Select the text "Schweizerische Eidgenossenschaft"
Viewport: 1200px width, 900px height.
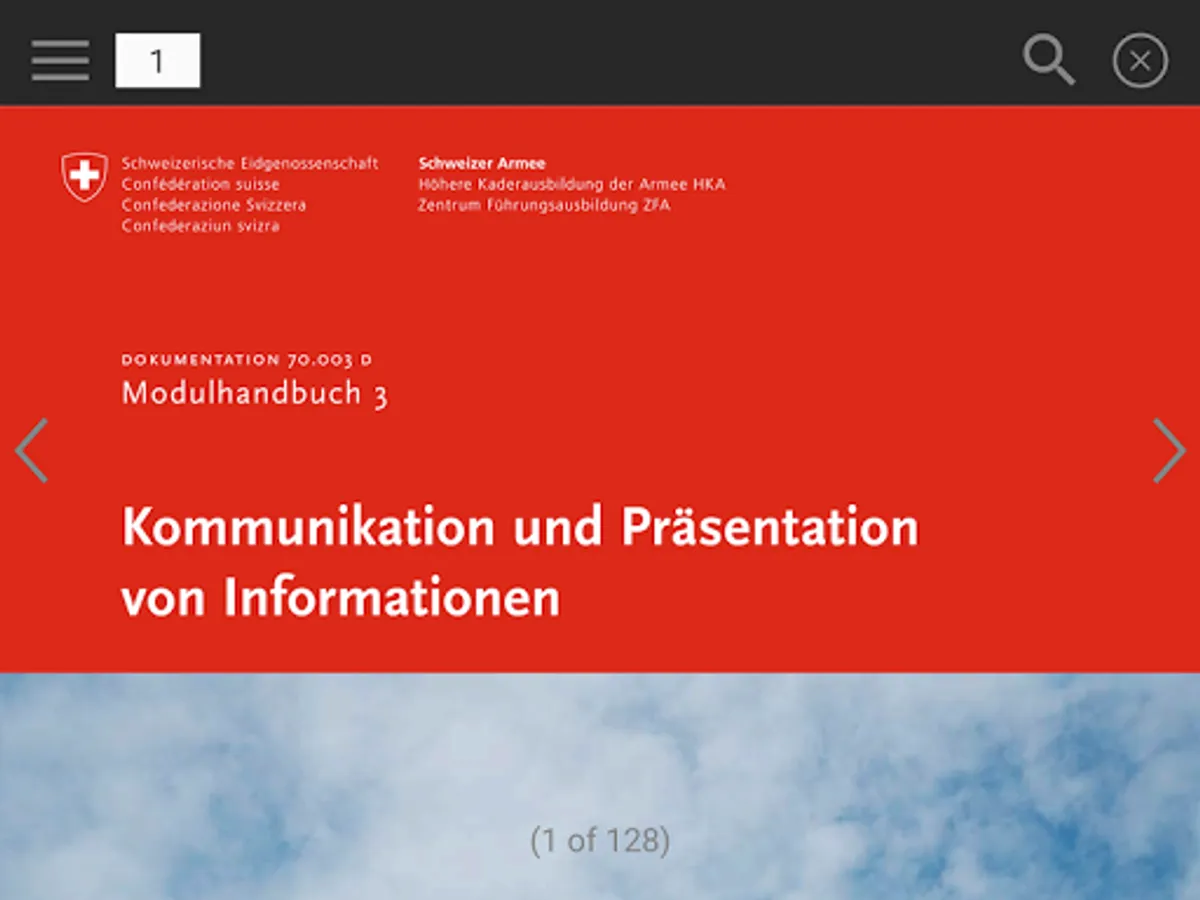[250, 163]
